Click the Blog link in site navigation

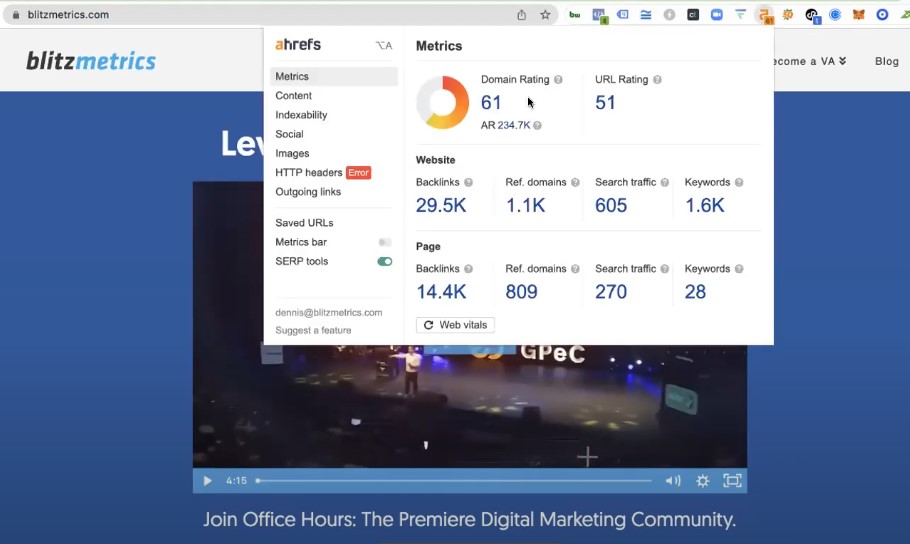(887, 61)
